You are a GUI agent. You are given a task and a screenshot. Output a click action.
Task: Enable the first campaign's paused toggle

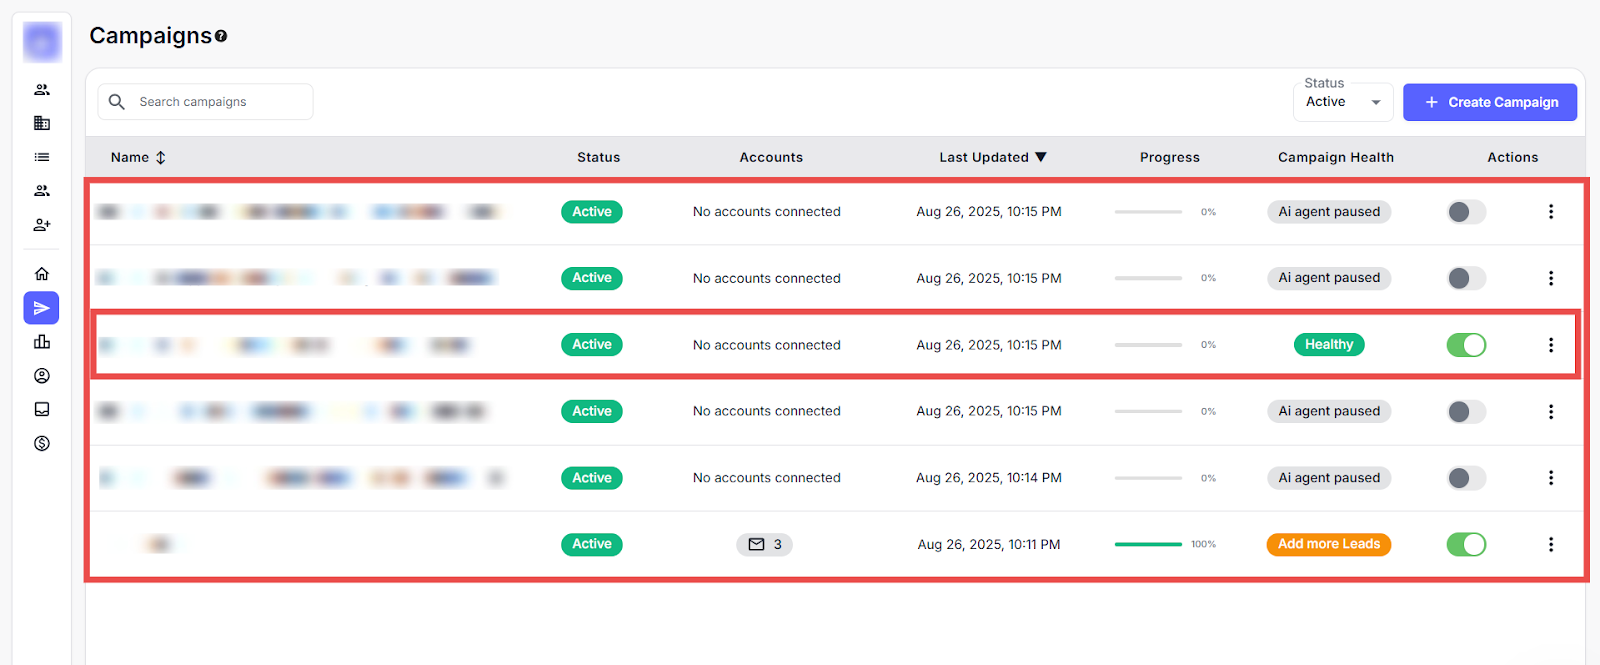click(1466, 212)
